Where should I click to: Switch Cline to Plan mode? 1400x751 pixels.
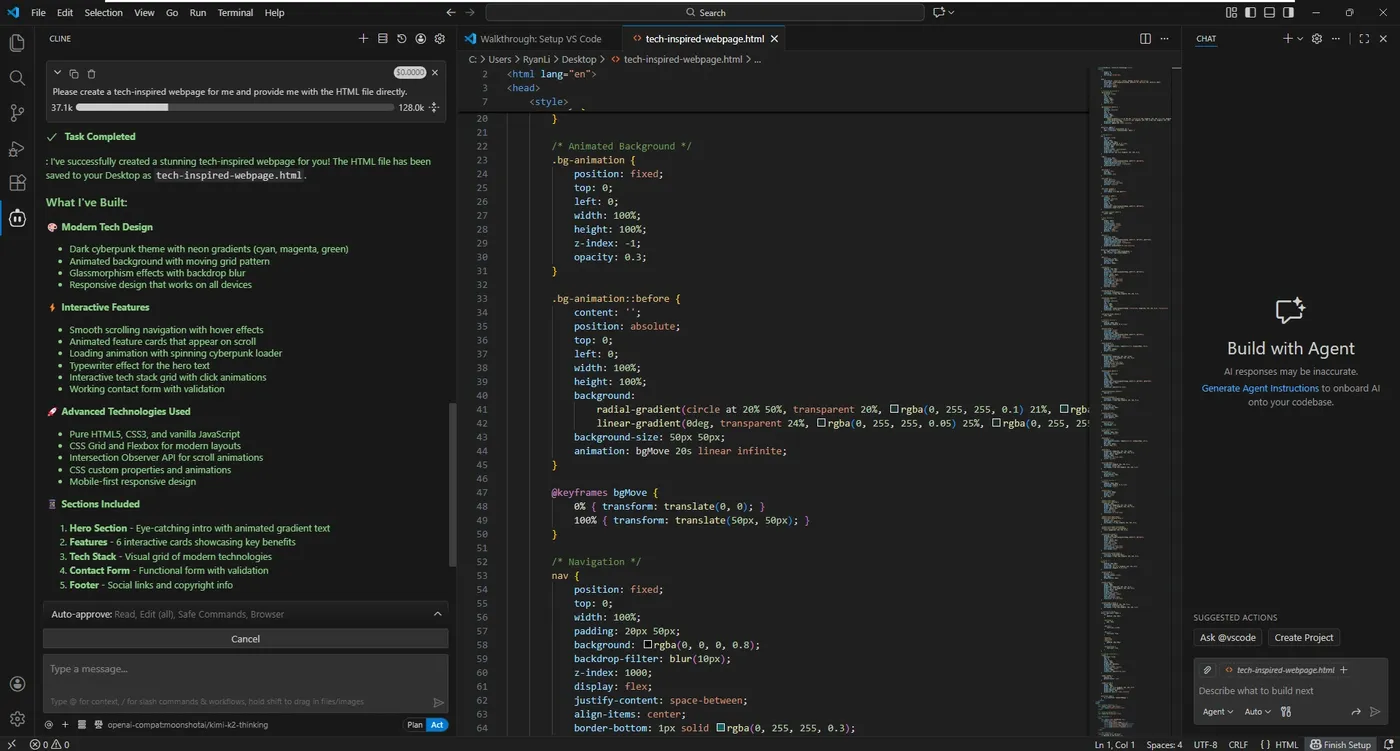[x=414, y=725]
